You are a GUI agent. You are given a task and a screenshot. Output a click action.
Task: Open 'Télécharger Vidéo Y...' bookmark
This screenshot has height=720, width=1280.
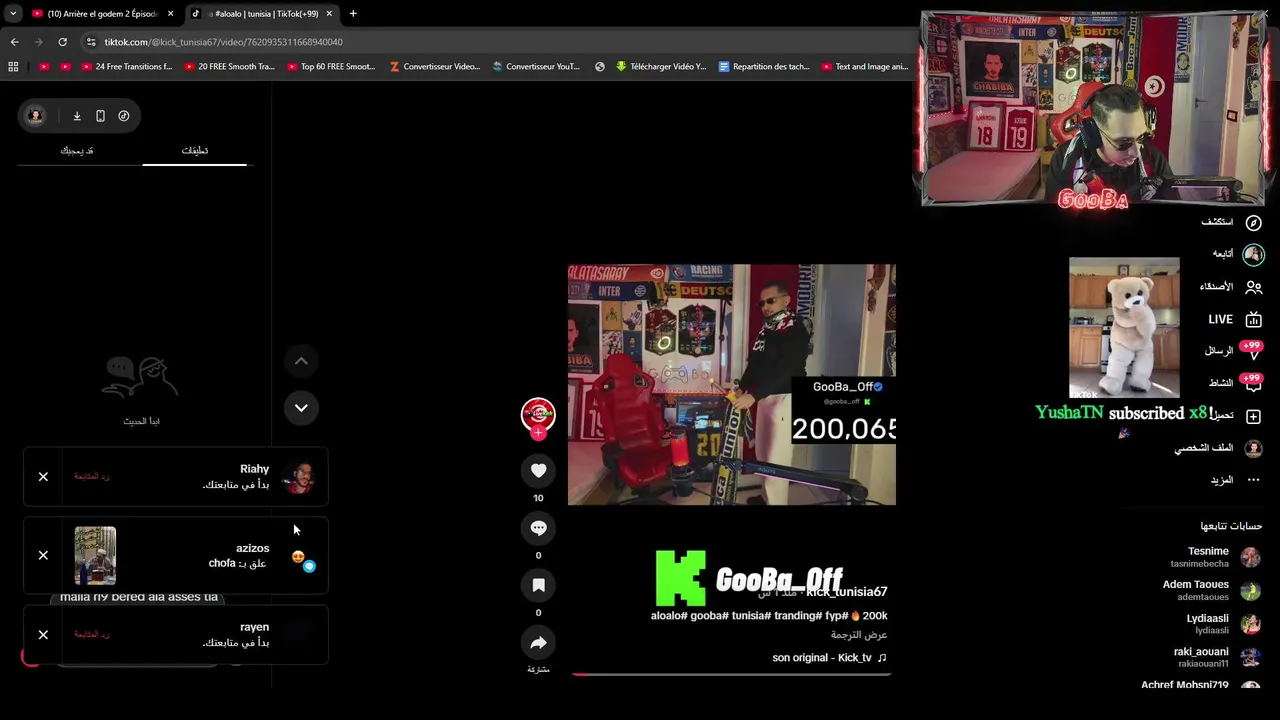[661, 67]
